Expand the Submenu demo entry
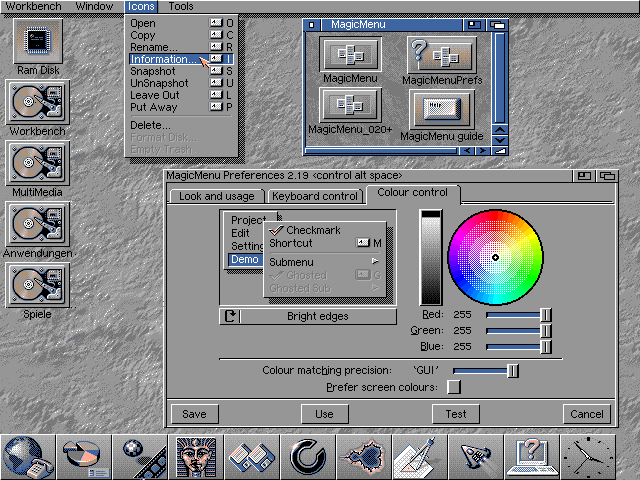This screenshot has width=640, height=480. coord(325,262)
